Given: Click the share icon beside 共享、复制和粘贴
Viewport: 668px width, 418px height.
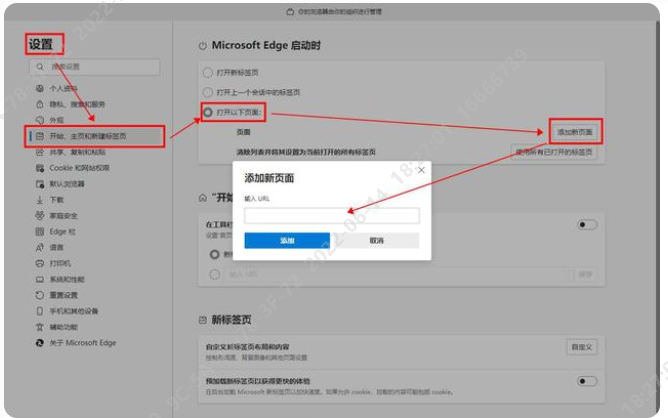Looking at the screenshot, I should click(x=40, y=152).
